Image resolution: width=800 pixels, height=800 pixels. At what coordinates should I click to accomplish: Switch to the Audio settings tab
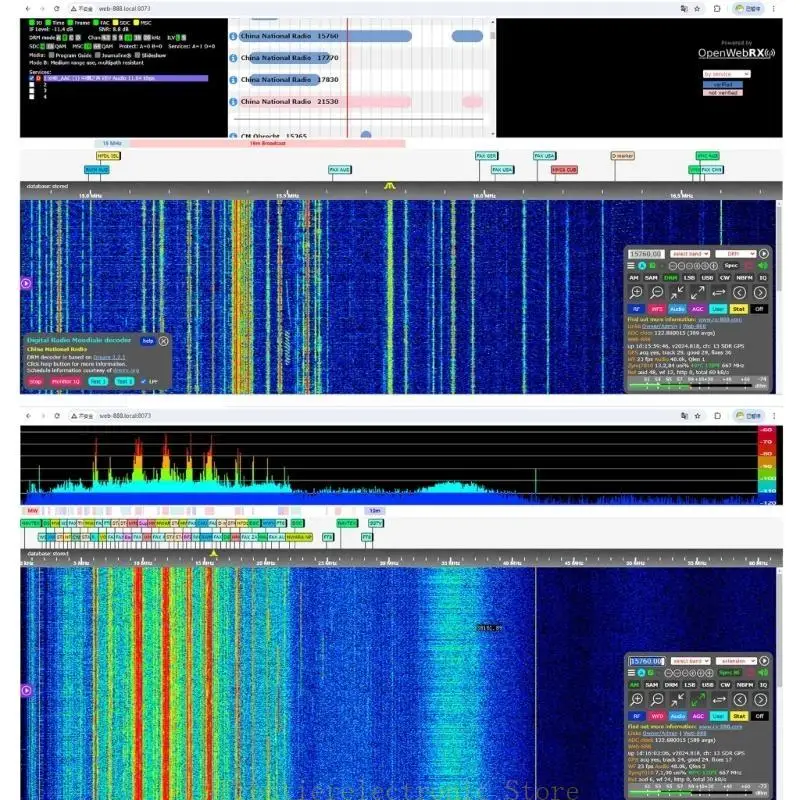pos(678,308)
